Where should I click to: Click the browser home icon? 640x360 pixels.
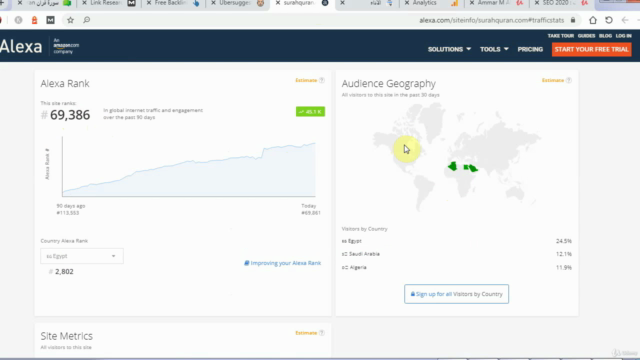click(593, 20)
